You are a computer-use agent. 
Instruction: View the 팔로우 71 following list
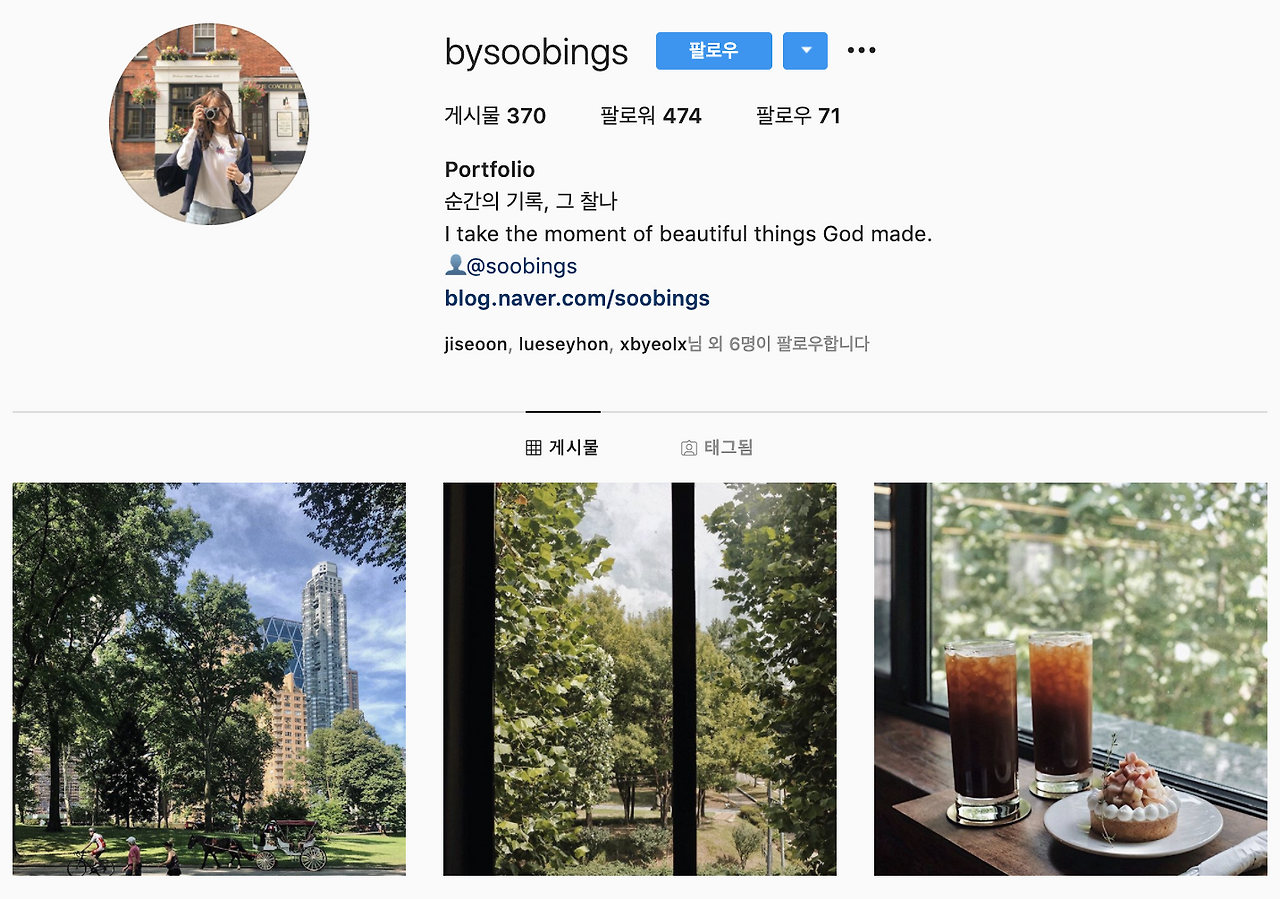pos(798,116)
